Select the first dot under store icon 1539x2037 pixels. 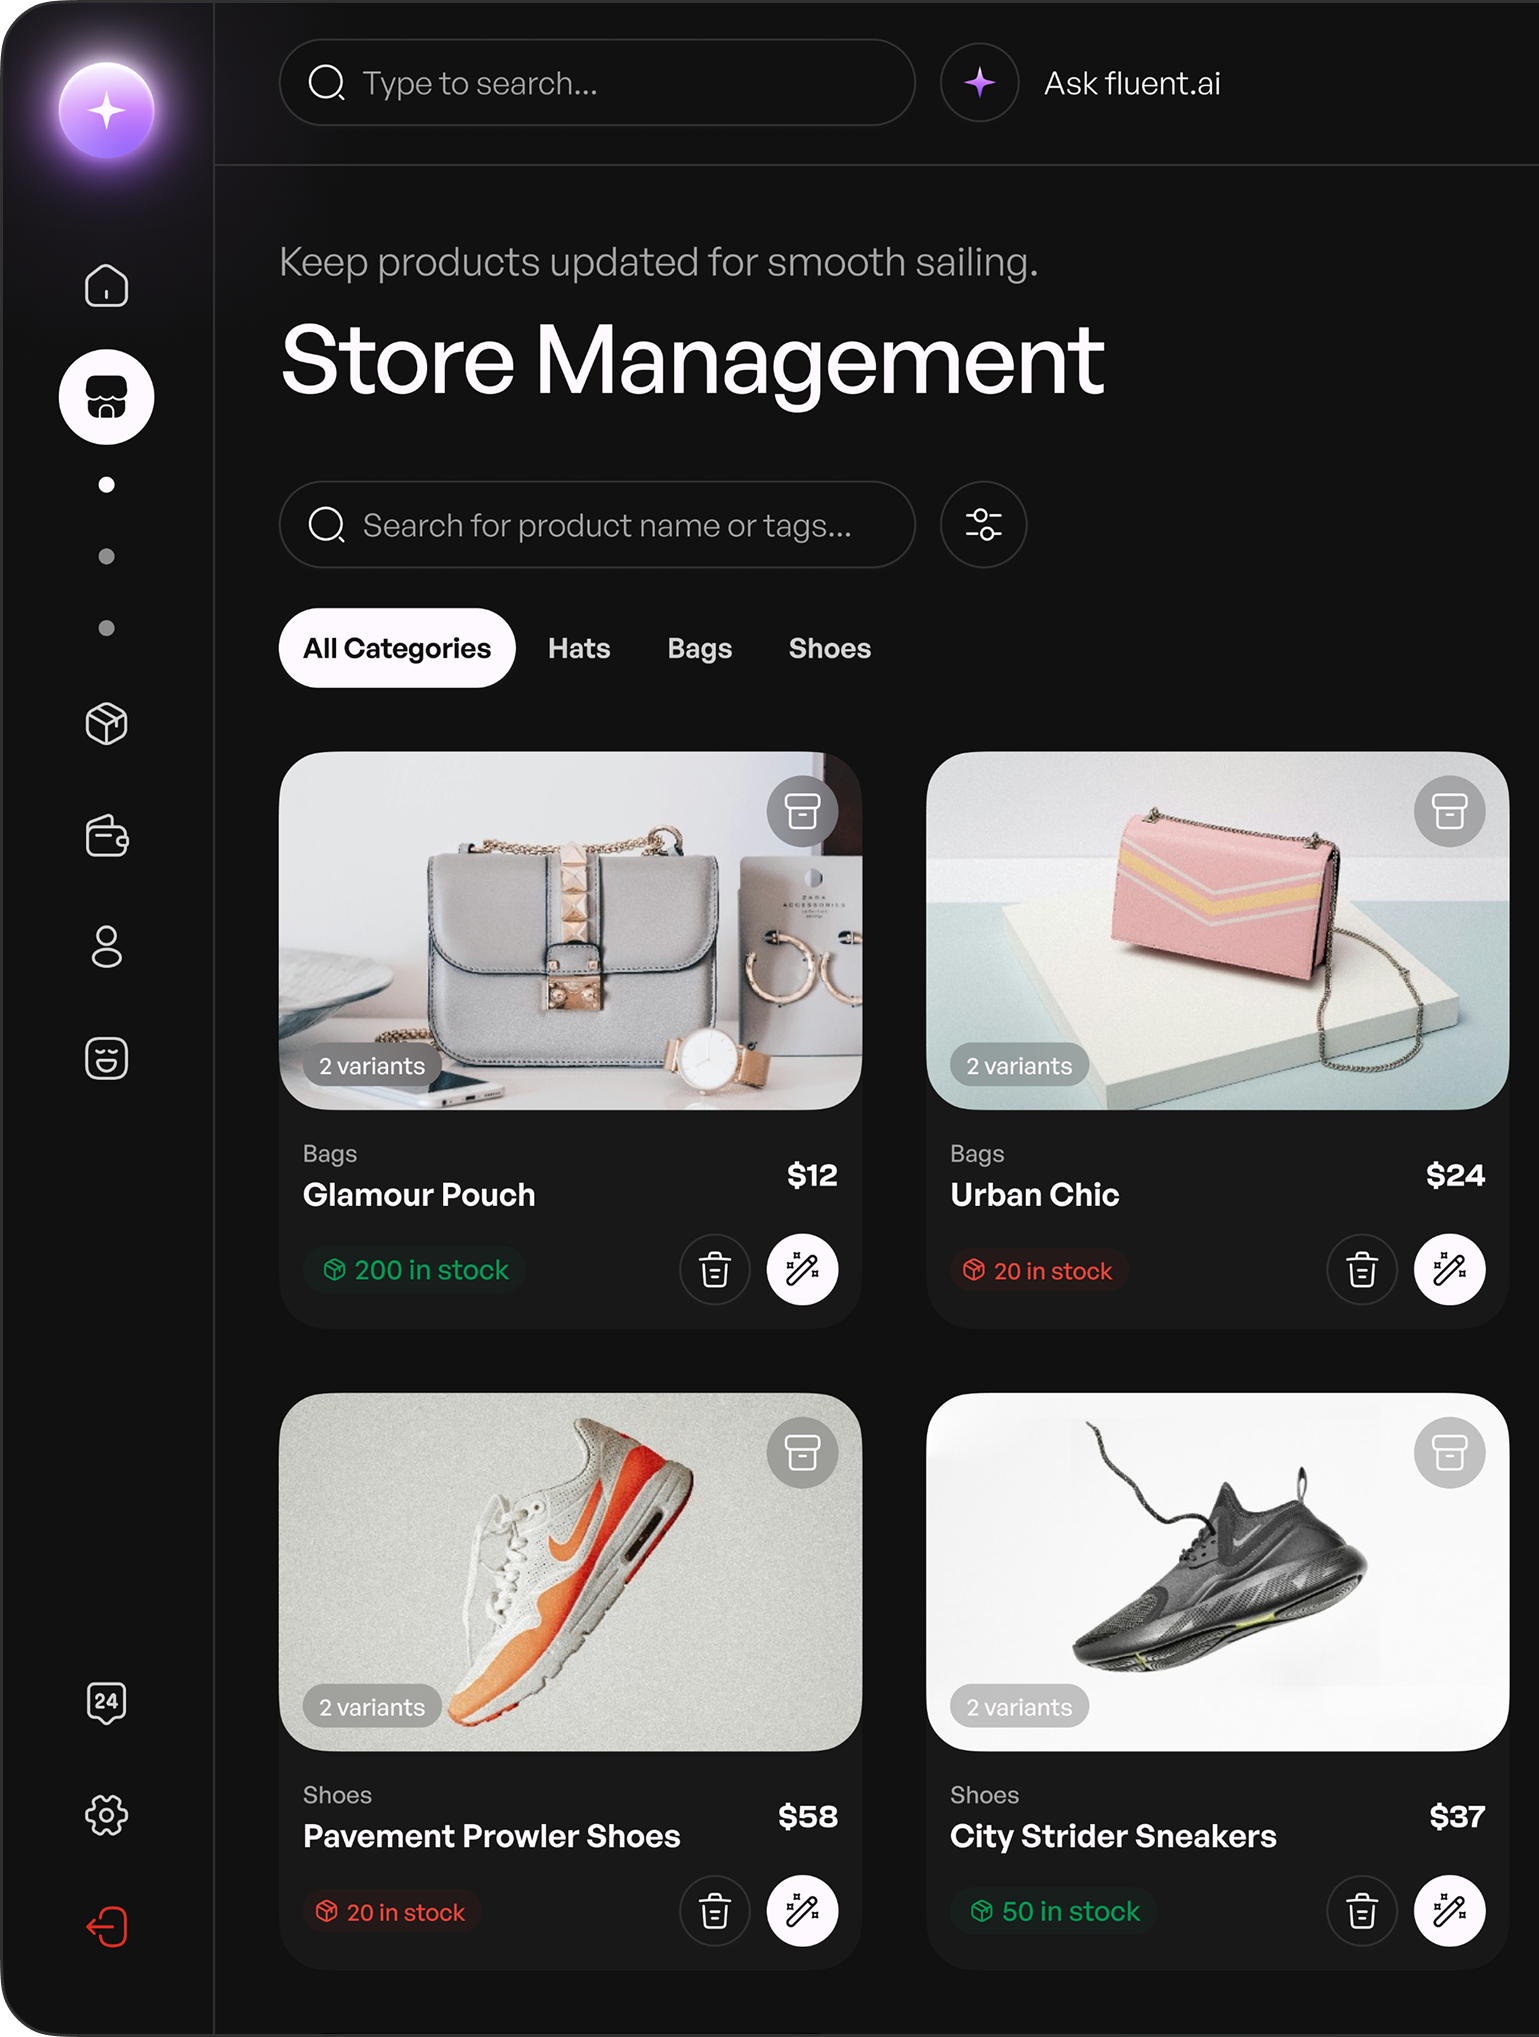106,485
